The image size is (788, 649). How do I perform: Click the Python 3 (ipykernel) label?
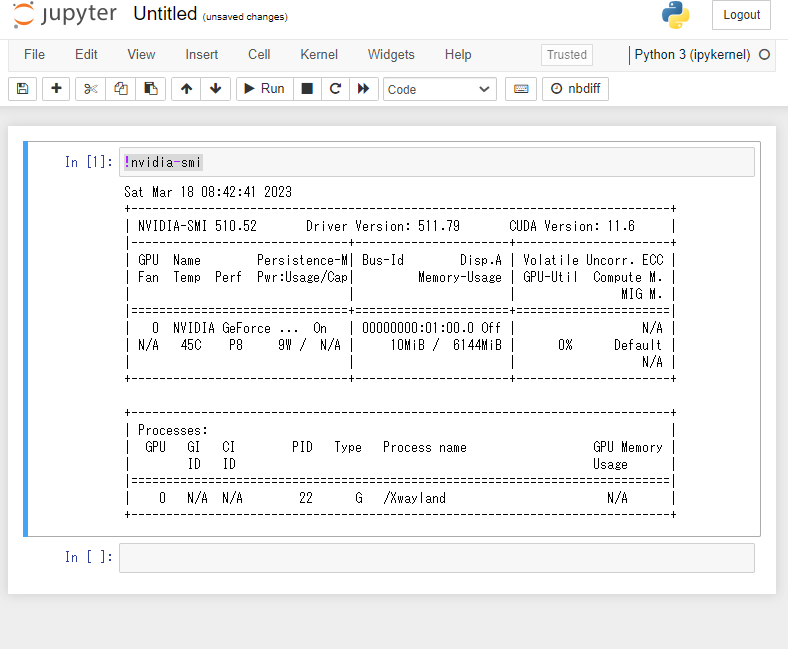coord(692,54)
